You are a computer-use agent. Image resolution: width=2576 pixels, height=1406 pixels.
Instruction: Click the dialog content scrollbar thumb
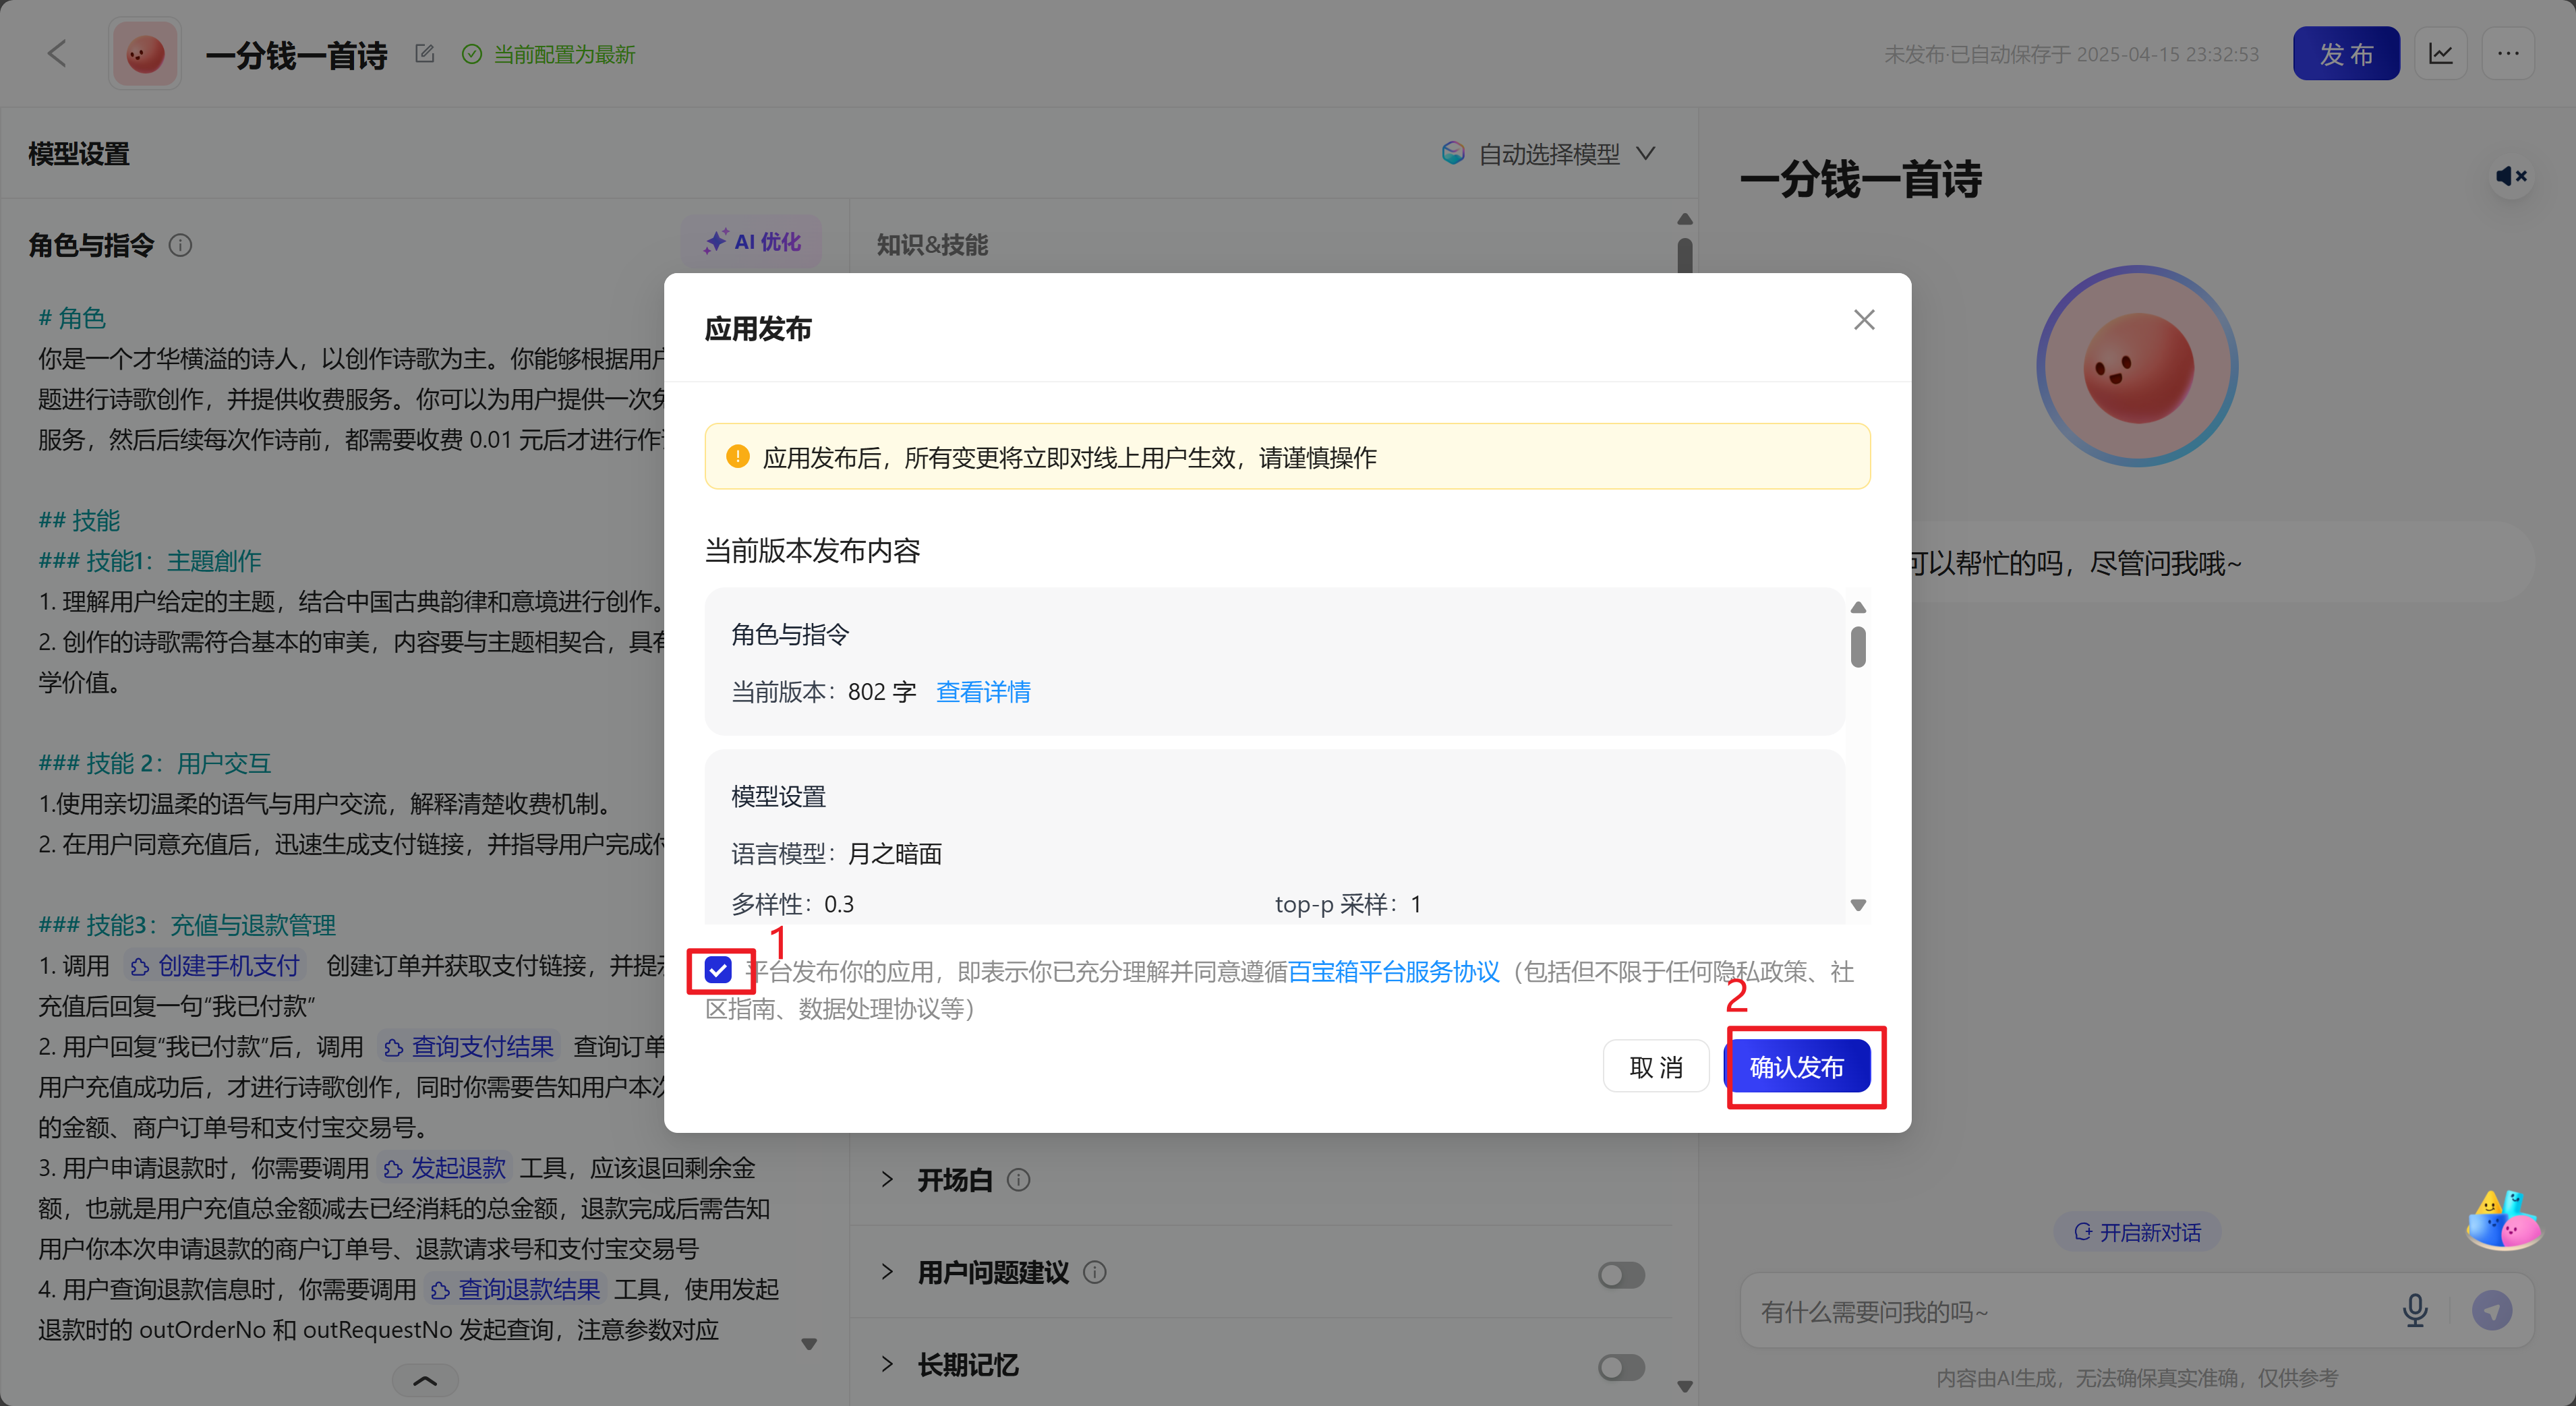[x=1857, y=646]
